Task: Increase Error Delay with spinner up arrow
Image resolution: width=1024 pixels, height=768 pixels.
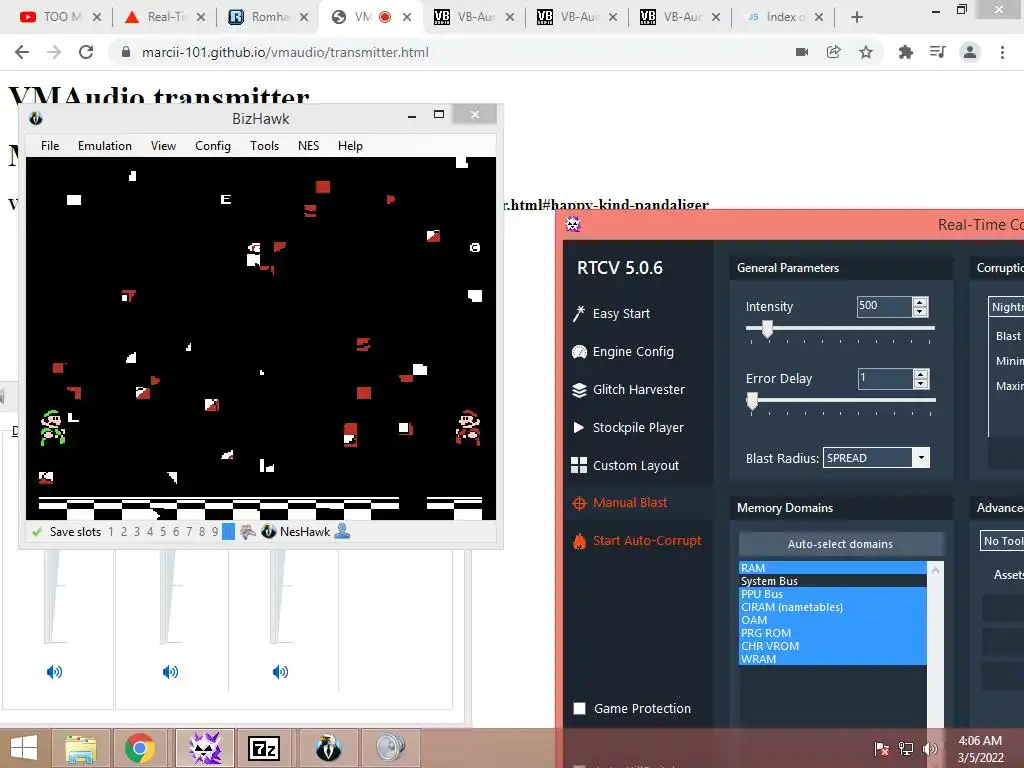Action: 921,374
